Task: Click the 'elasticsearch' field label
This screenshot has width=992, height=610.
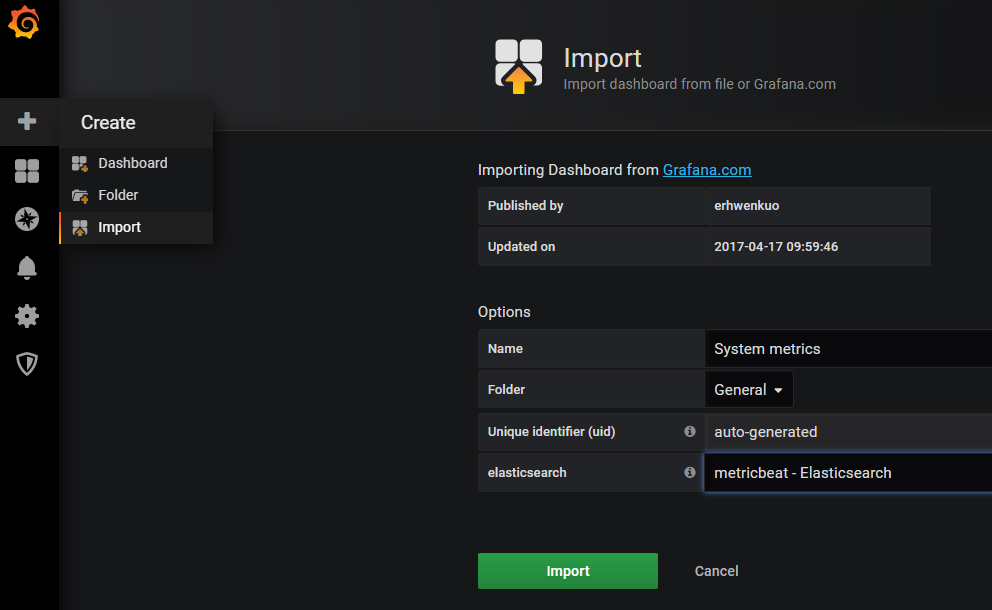Action: point(527,473)
